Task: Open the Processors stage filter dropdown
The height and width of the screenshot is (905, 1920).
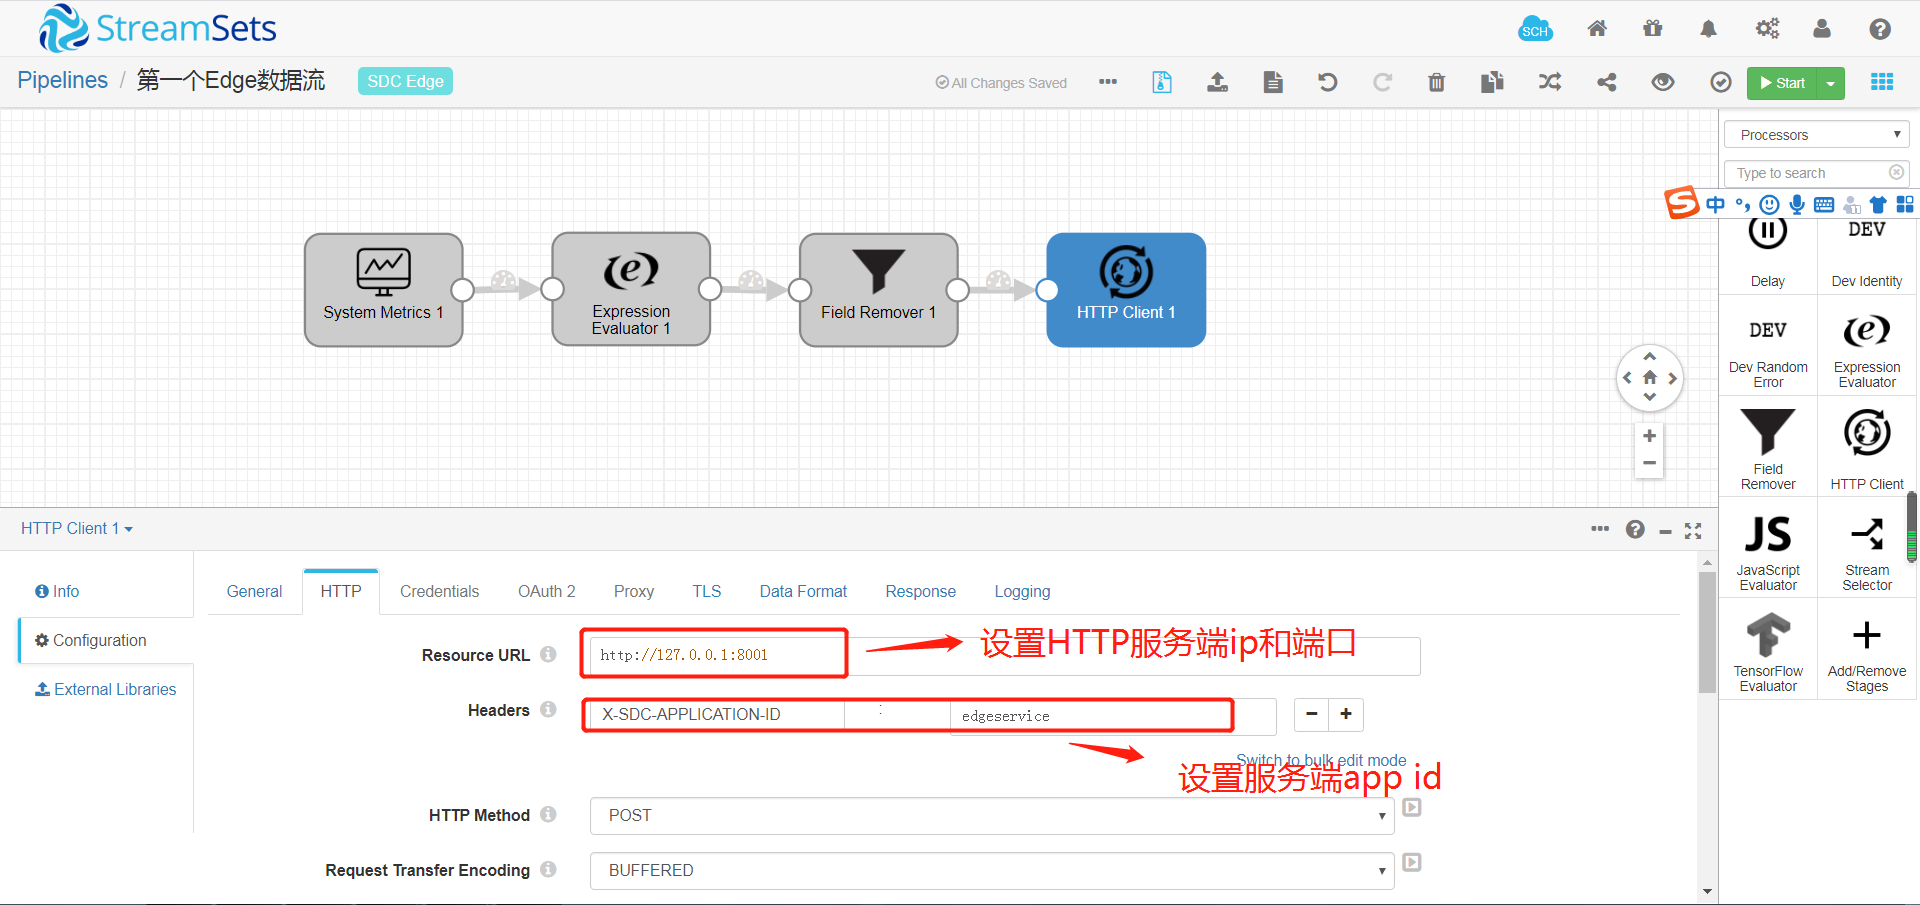Action: click(x=1816, y=133)
